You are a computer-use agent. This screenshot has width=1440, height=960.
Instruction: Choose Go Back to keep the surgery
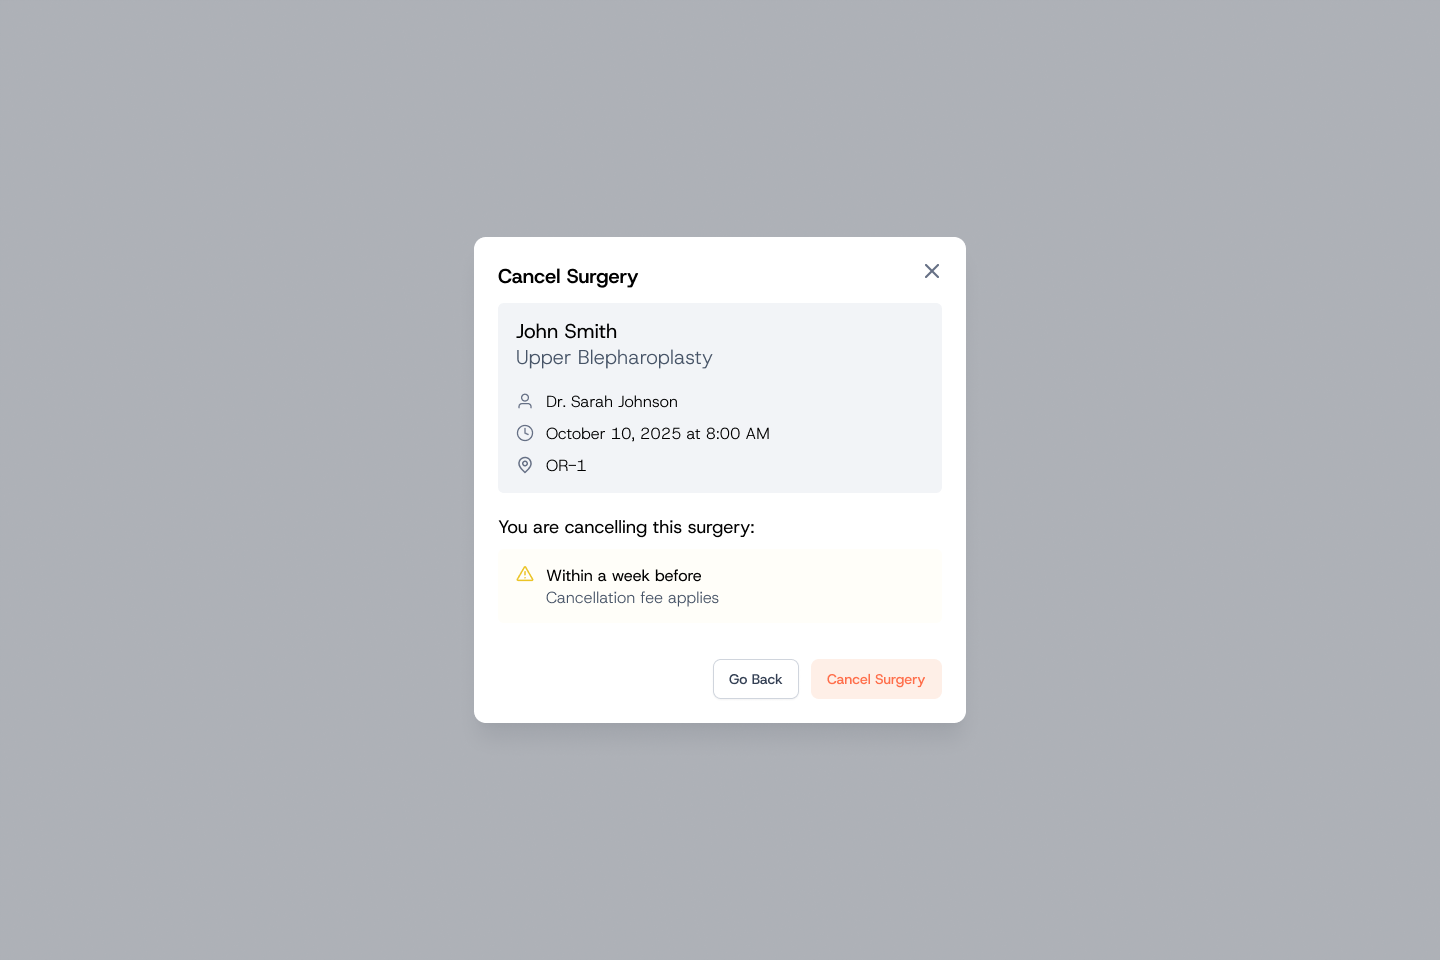pos(756,679)
